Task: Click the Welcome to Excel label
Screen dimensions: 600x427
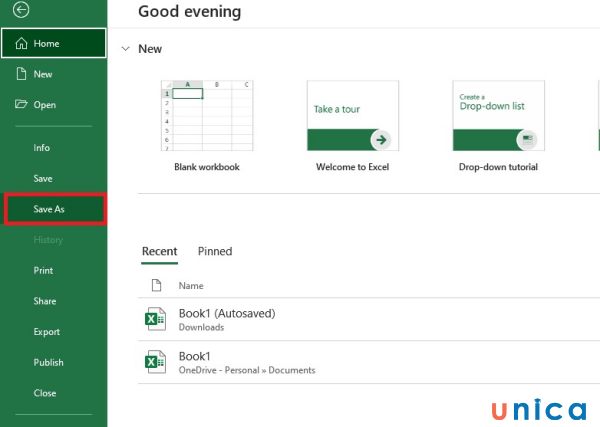Action: coord(352,167)
